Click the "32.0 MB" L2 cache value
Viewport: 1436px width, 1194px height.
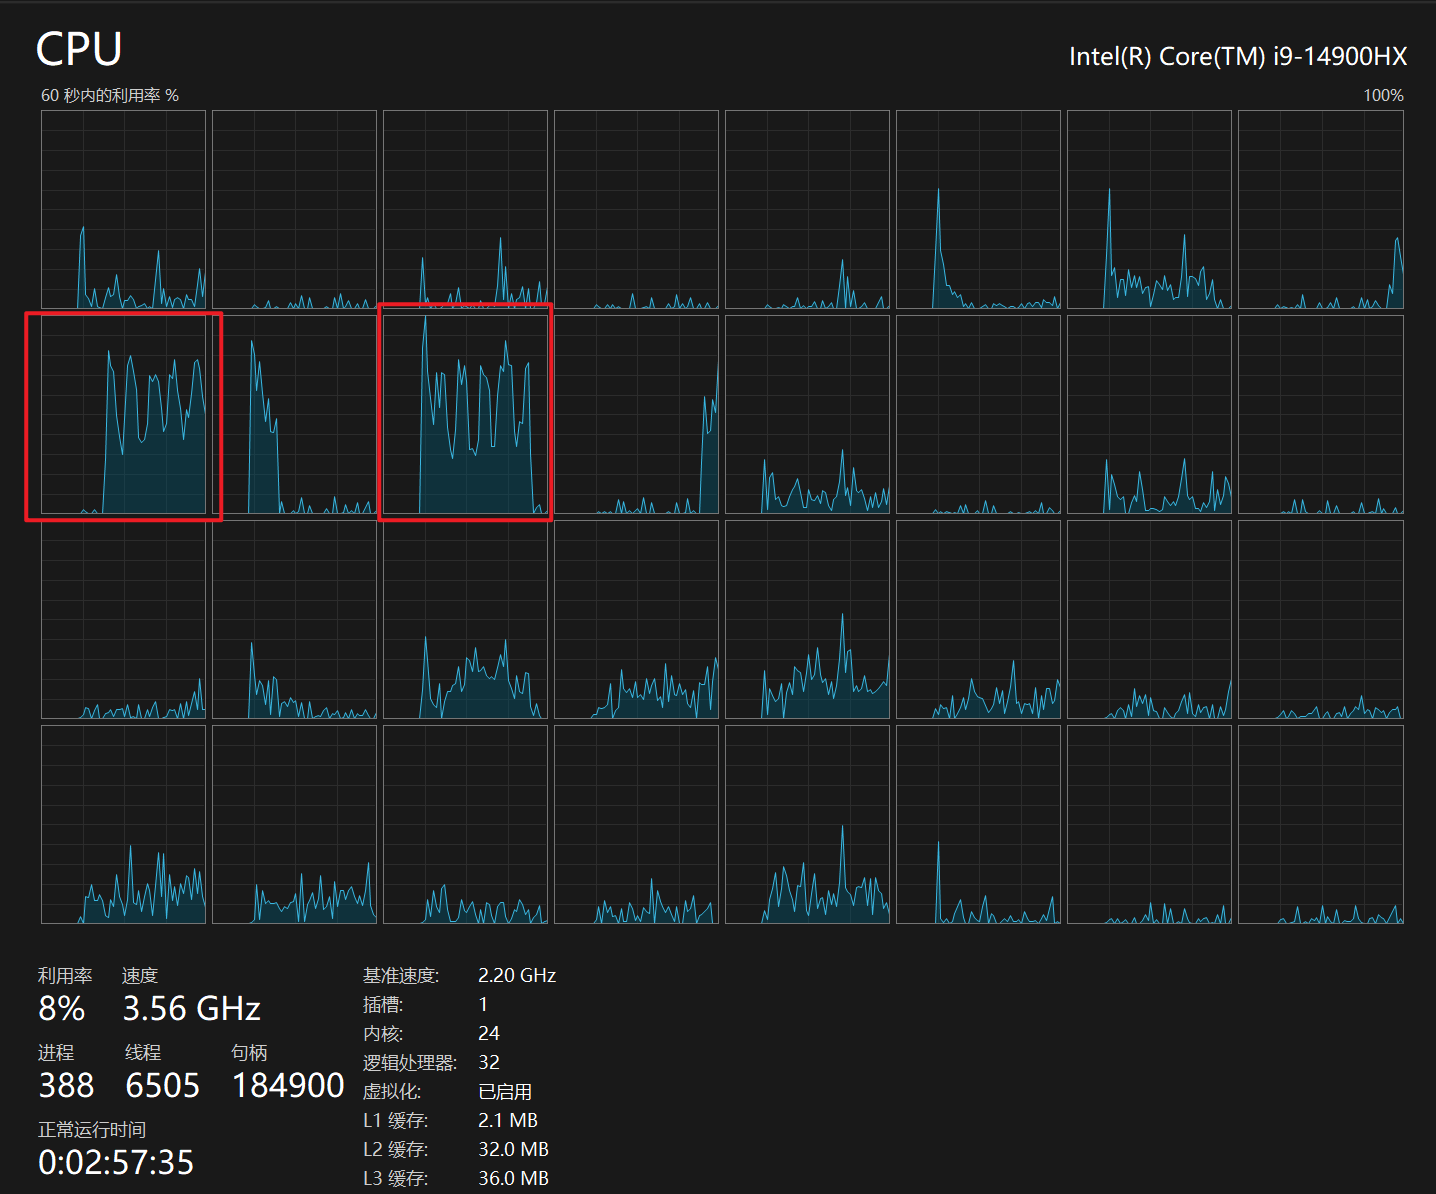pos(514,1149)
